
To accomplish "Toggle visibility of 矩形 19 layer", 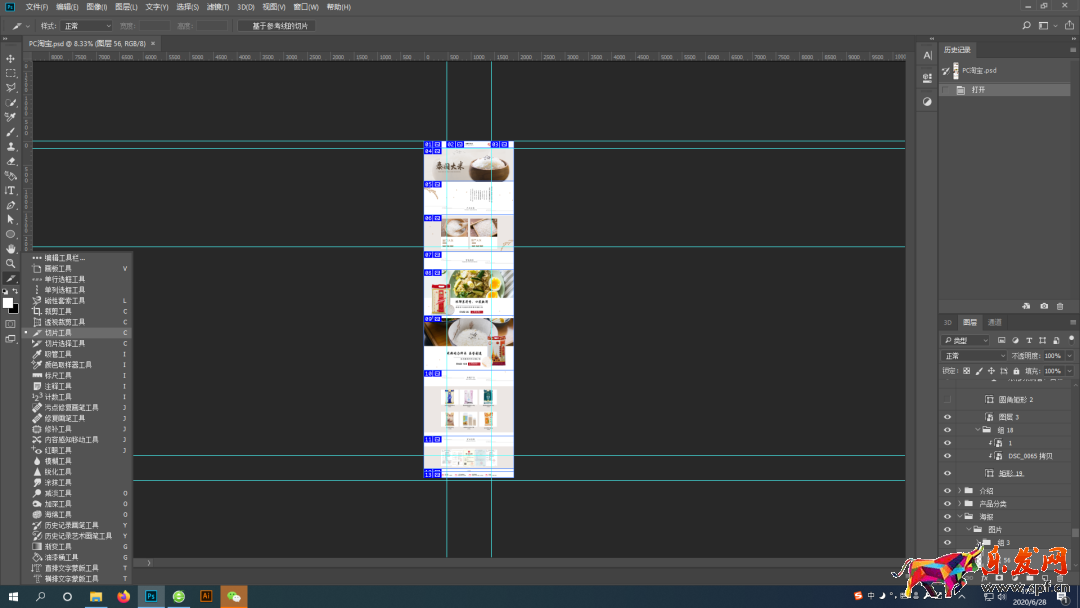I will click(947, 474).
